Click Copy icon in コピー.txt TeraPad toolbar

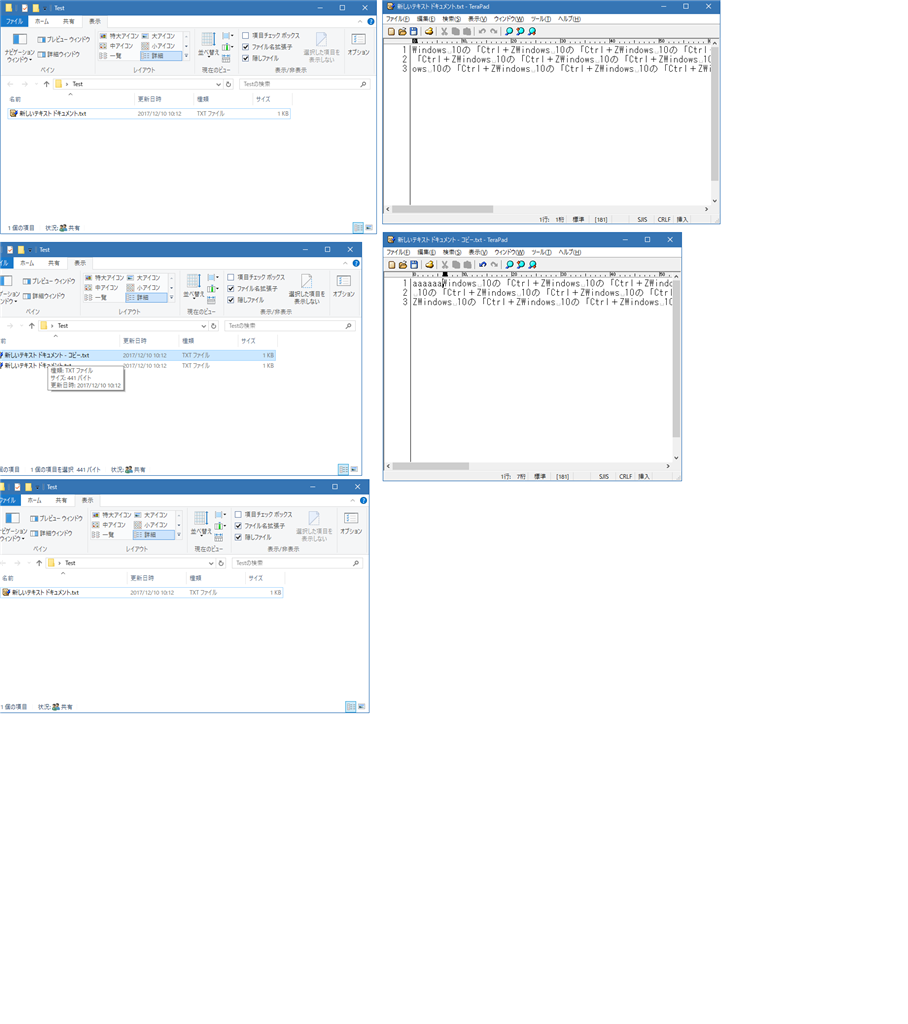[x=456, y=264]
